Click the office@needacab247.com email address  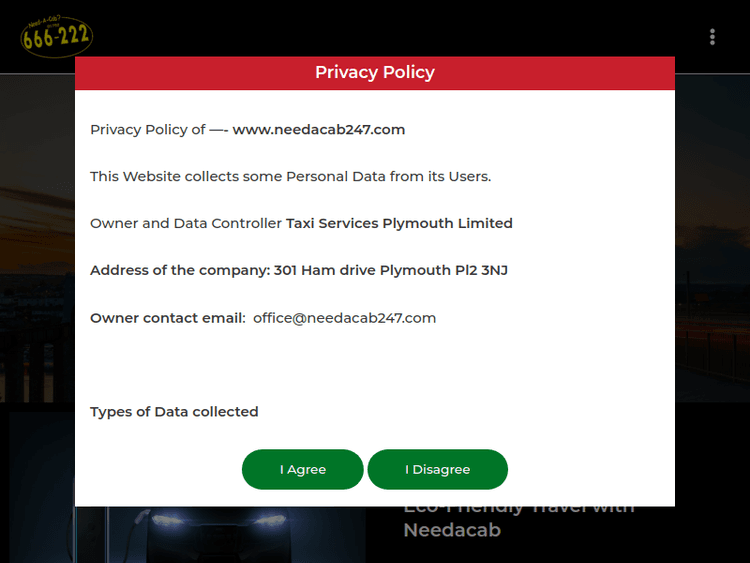tap(344, 318)
